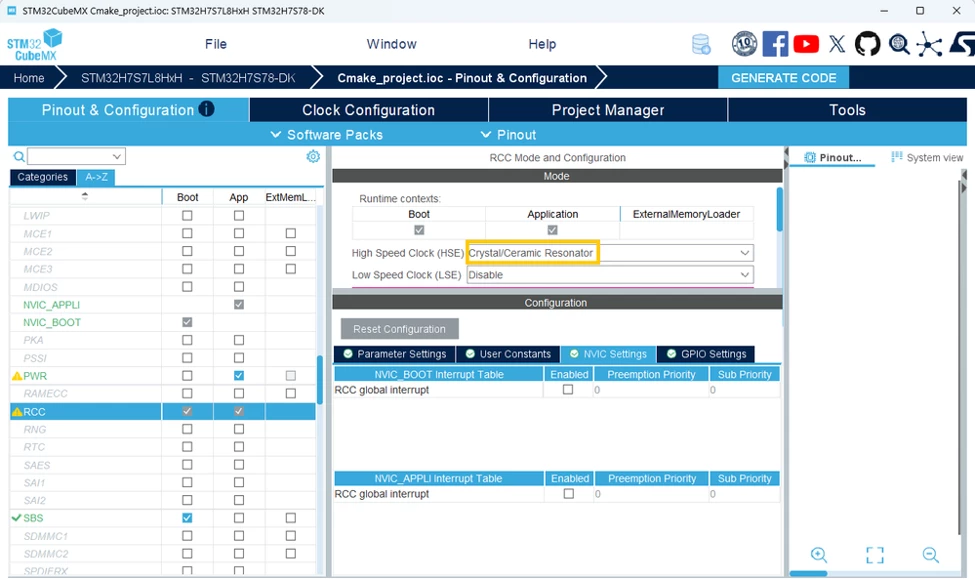
Task: Select the RCC row in peripheral list
Action: point(163,411)
